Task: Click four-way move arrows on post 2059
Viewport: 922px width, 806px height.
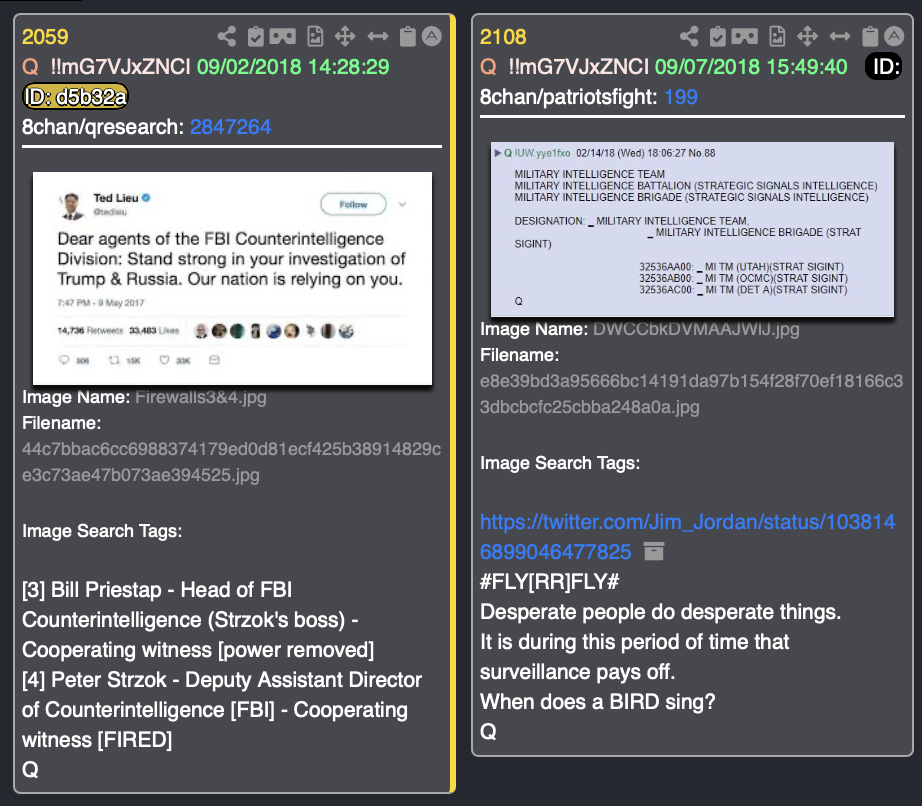Action: click(x=345, y=36)
